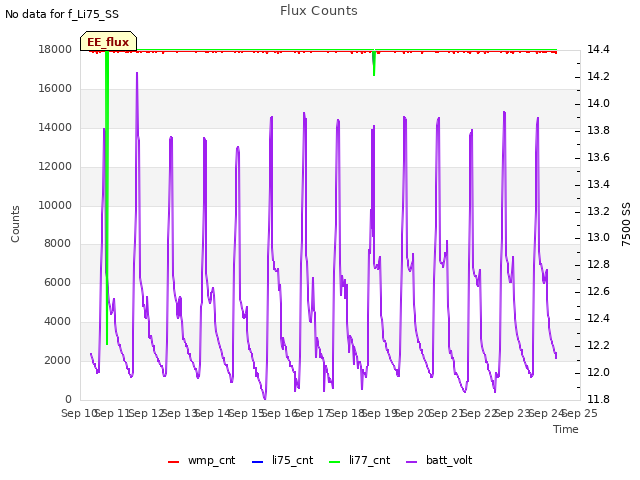Viewport: 640px width, 480px height.
Task: Click the purple batt_volt legend swatch
Action: (x=412, y=462)
